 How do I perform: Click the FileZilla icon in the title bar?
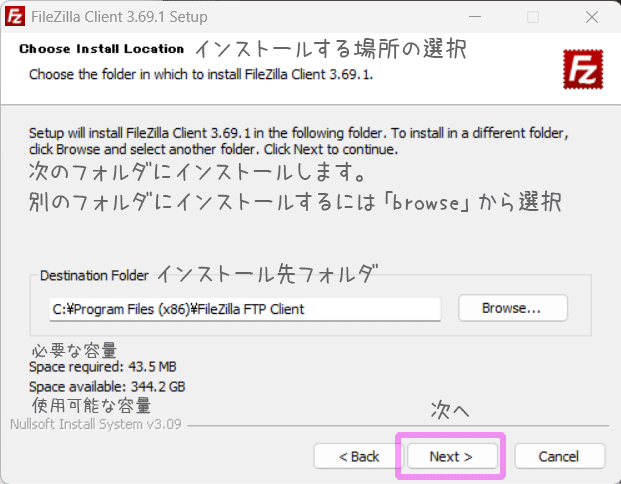click(15, 17)
